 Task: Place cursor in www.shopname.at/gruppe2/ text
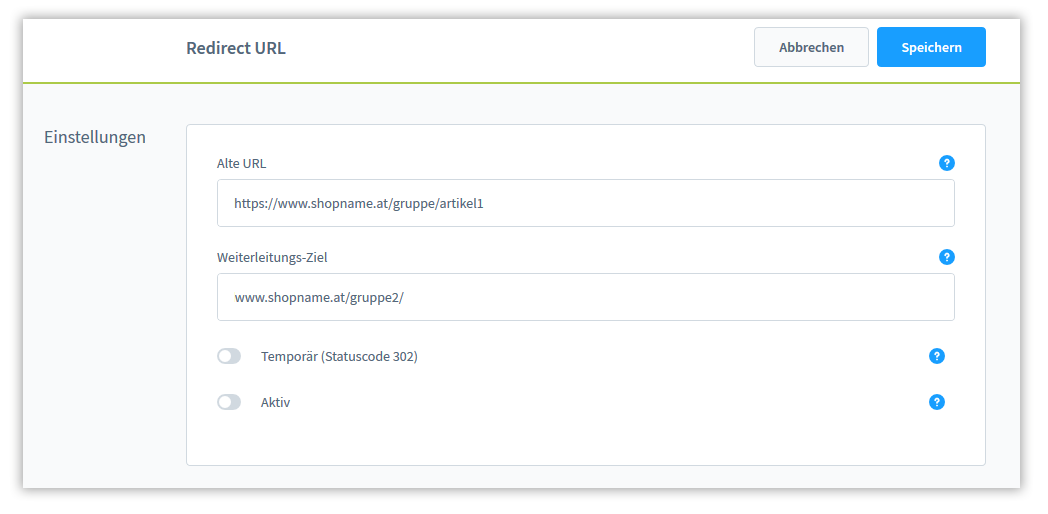tap(319, 298)
